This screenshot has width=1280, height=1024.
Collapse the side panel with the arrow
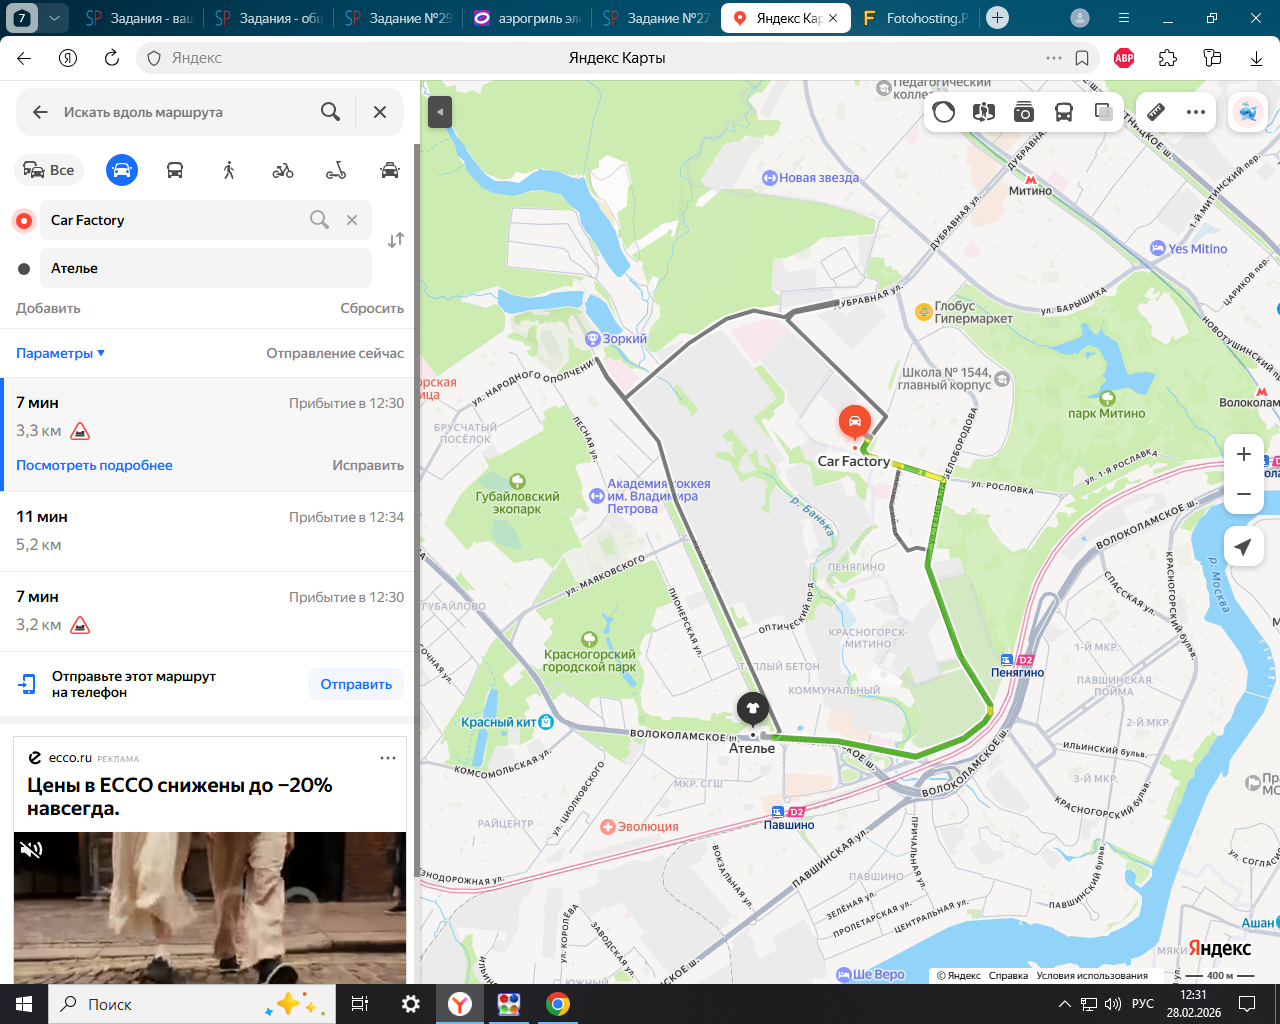coord(440,112)
